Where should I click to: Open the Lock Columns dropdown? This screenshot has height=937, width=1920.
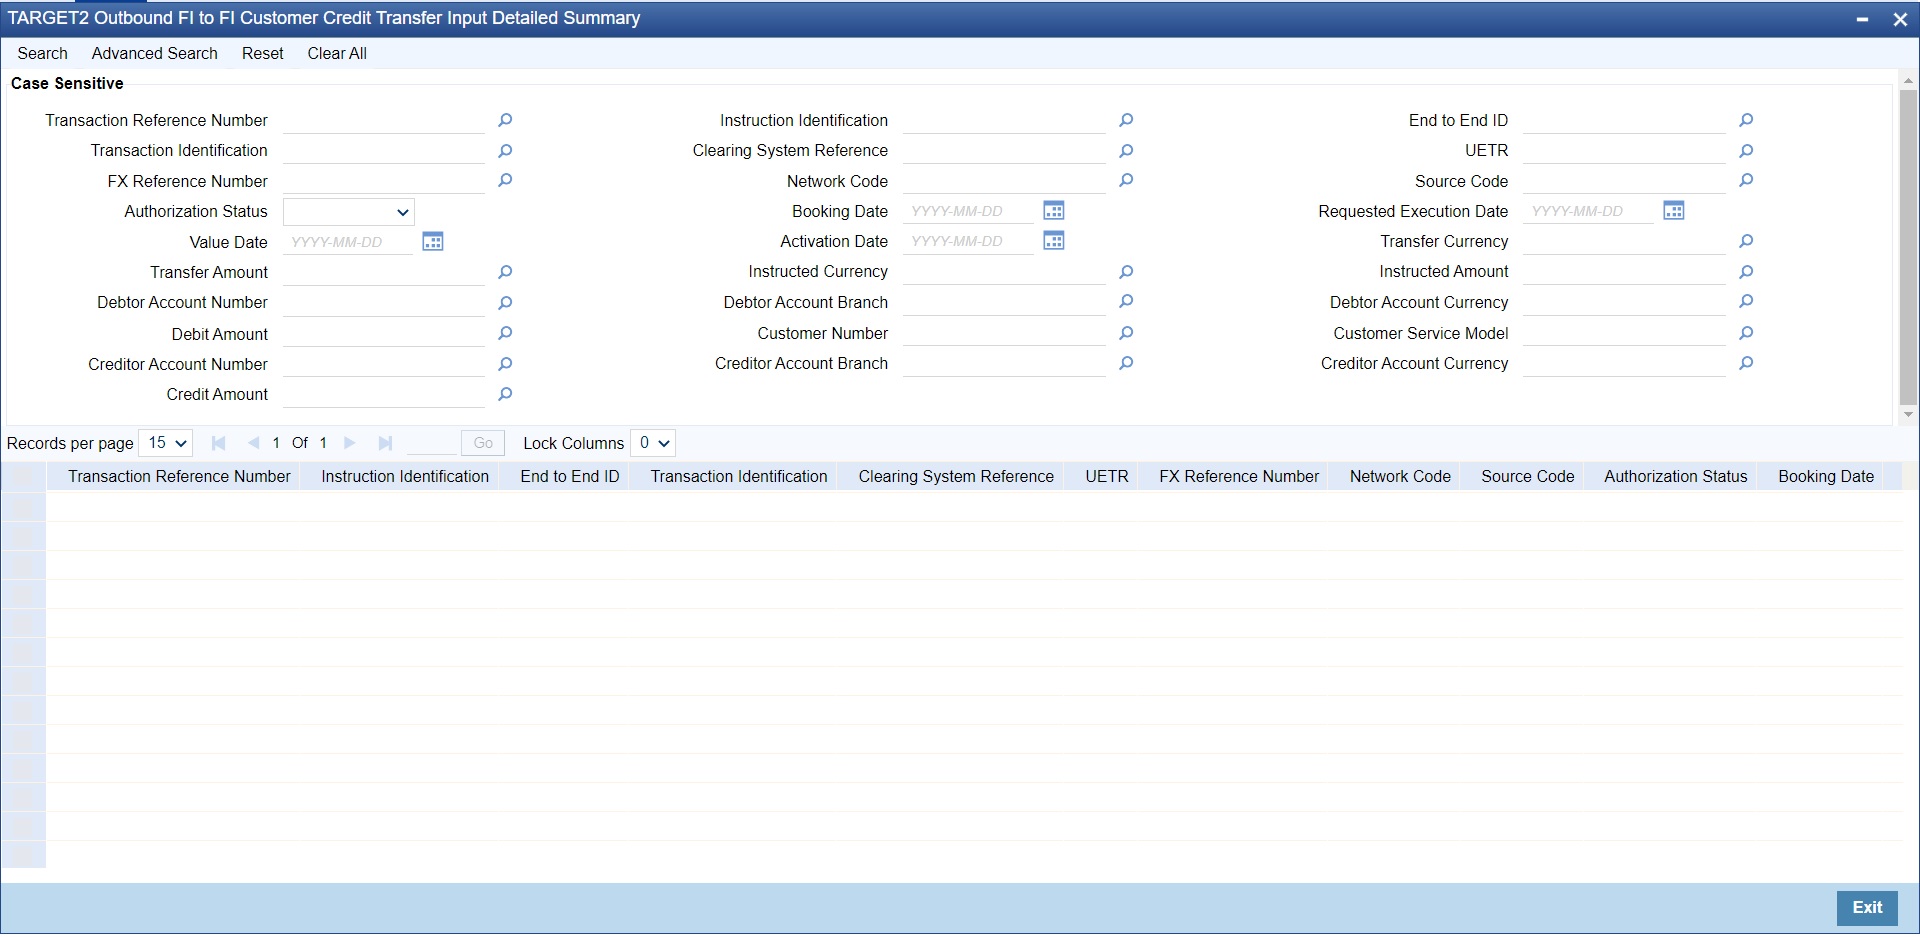pyautogui.click(x=653, y=443)
